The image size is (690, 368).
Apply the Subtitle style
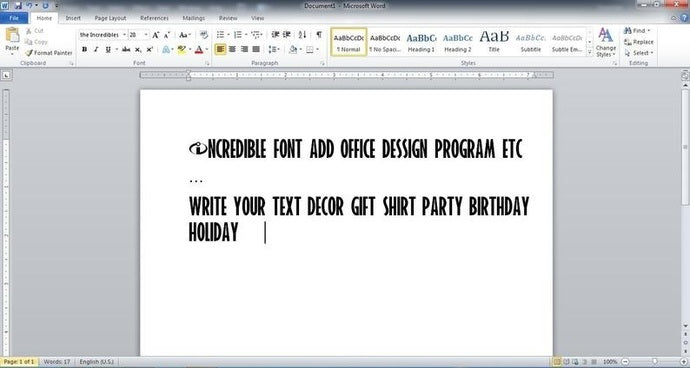click(531, 42)
